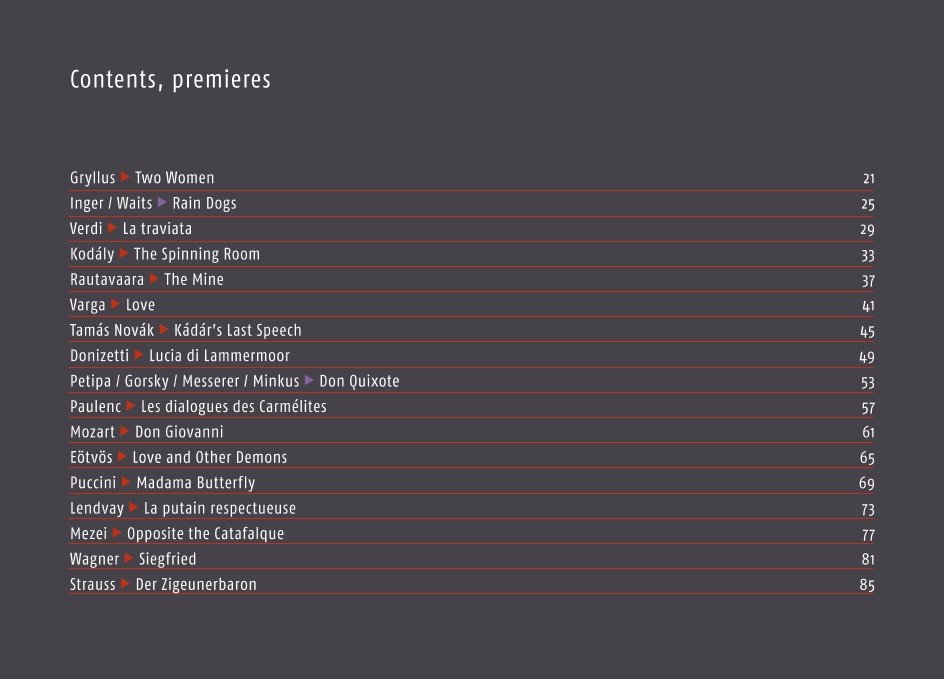Screen dimensions: 944x679
Task: Click the purple arrow before Don Quixote
Action: [x=309, y=380]
